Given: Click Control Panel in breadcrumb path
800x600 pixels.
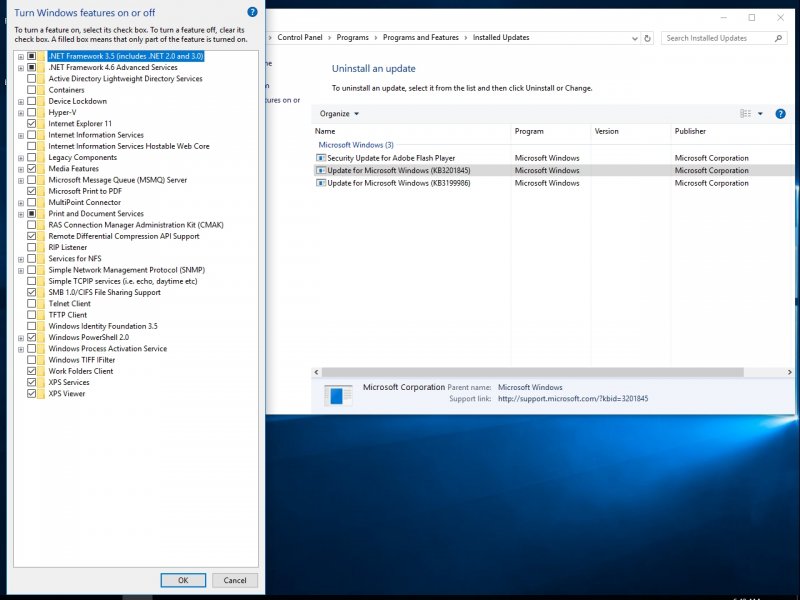Looking at the screenshot, I should 299,37.
